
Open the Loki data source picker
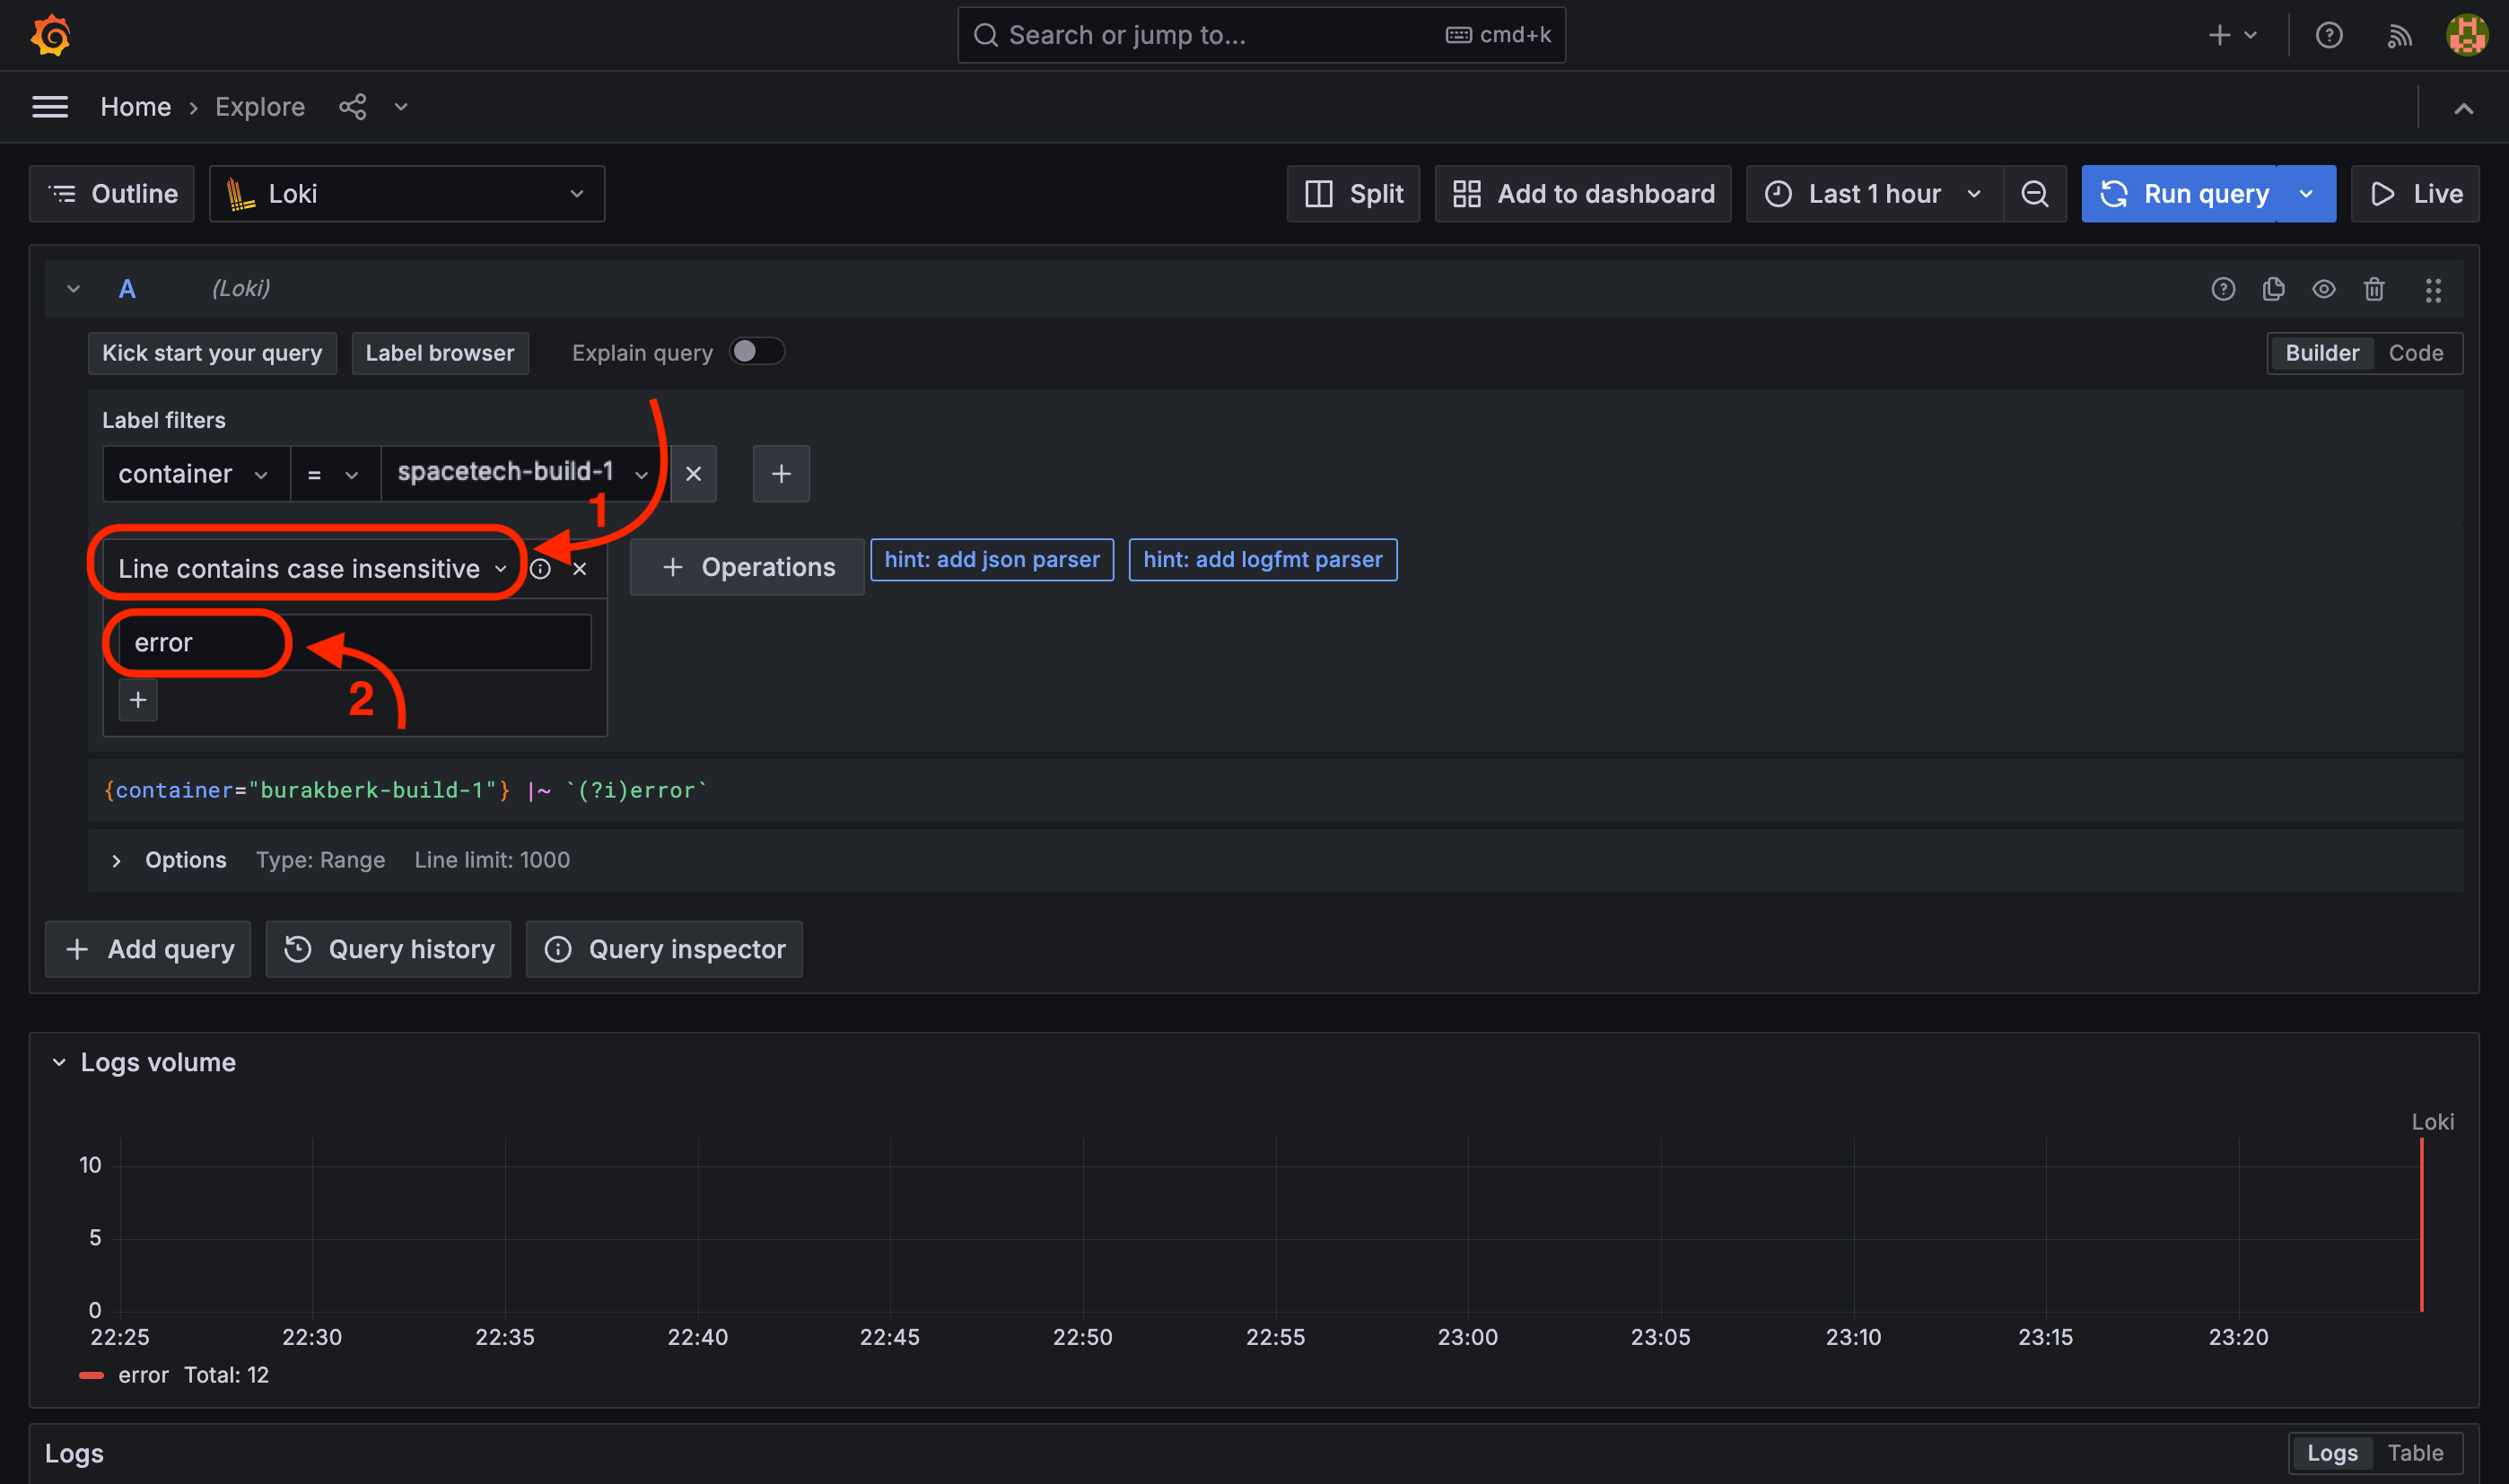[x=407, y=193]
